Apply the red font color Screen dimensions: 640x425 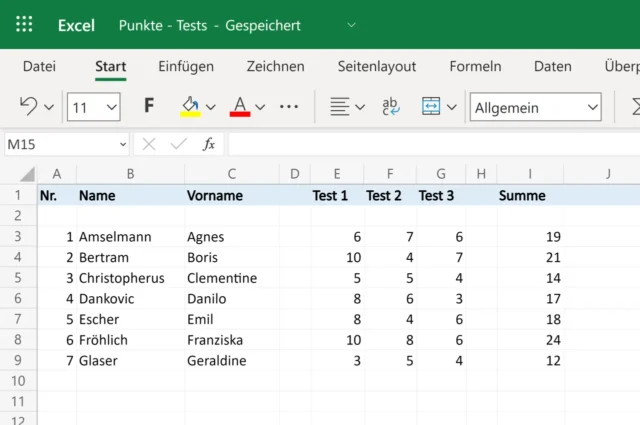(x=239, y=106)
